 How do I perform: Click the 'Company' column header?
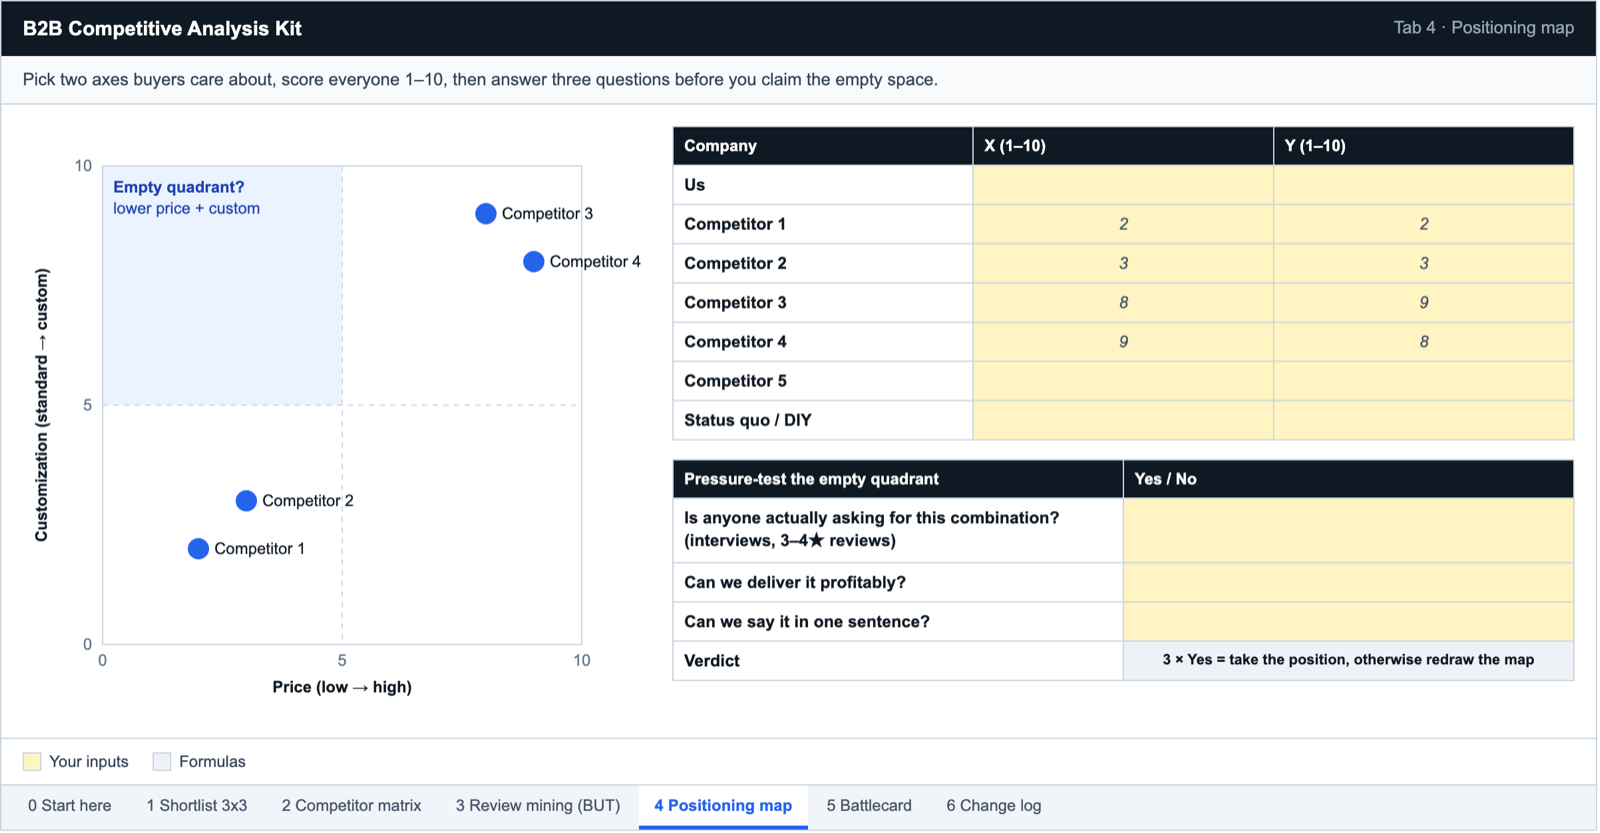pyautogui.click(x=823, y=146)
